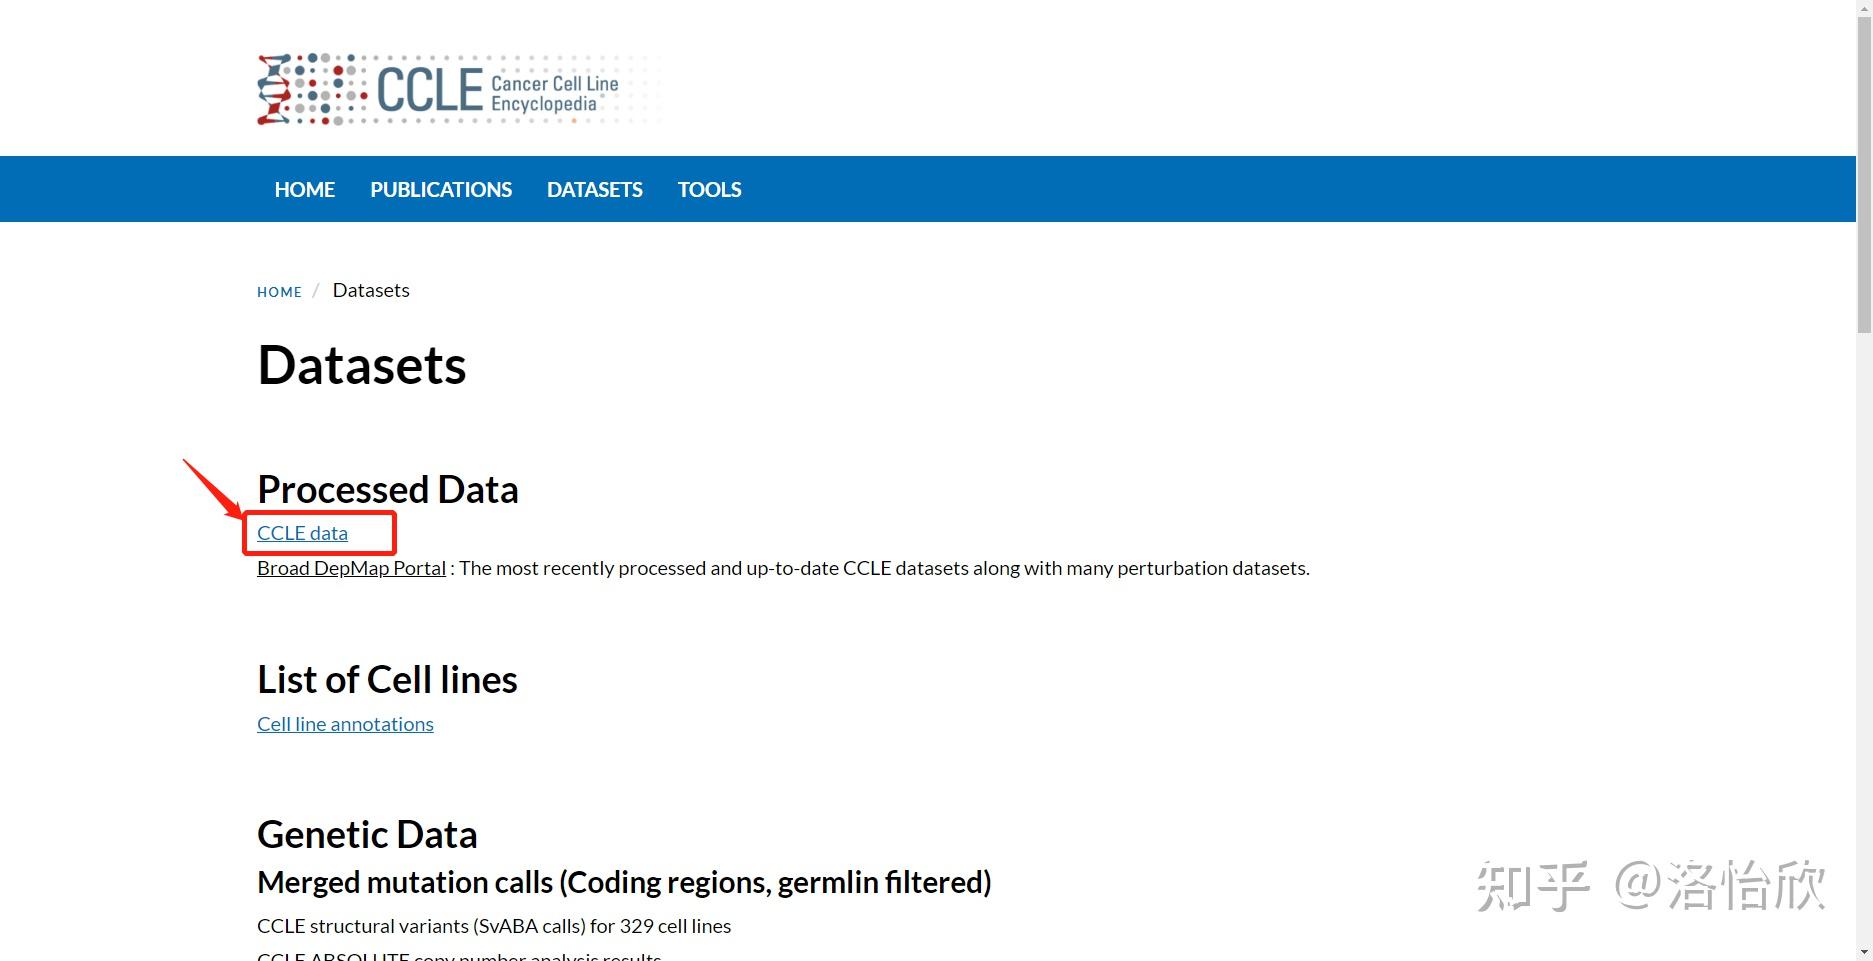Click the large Datasets page heading
The width and height of the screenshot is (1873, 961).
coord(362,365)
